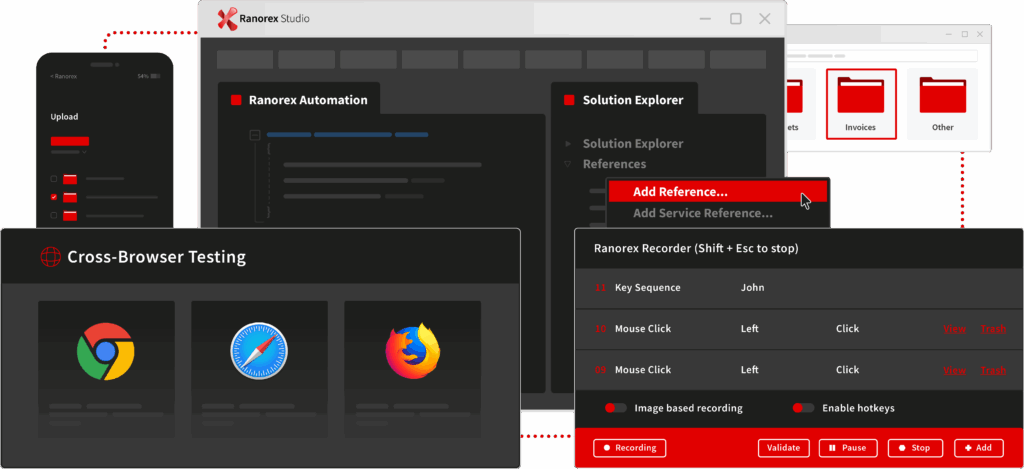The height and width of the screenshot is (469, 1024).
Task: Click View link in row 09
Action: point(954,370)
